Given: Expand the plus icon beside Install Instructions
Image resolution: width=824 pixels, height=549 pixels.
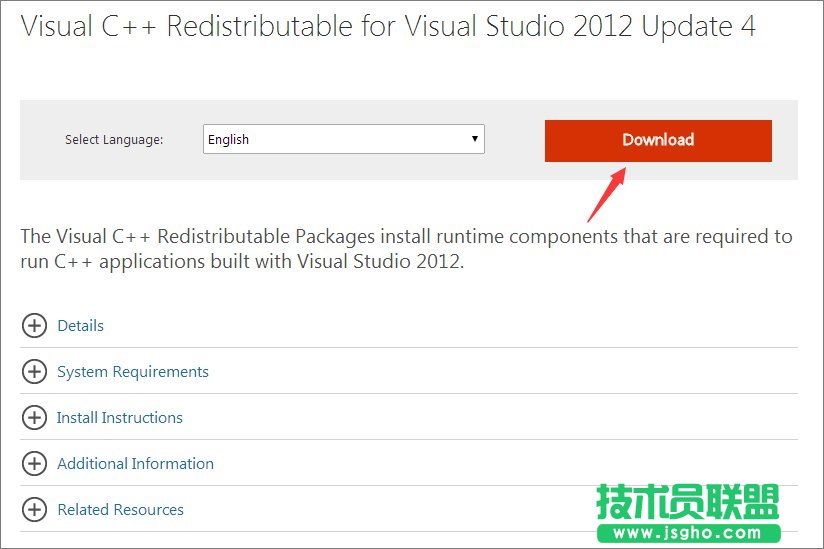Looking at the screenshot, I should 34,418.
